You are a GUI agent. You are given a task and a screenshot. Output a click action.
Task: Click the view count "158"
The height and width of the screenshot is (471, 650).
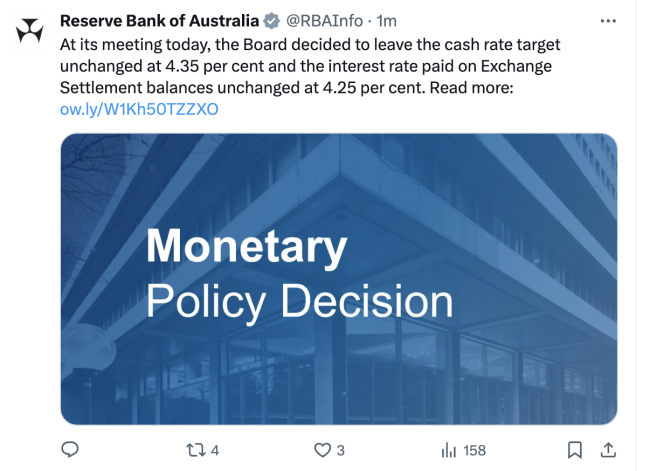pos(474,451)
